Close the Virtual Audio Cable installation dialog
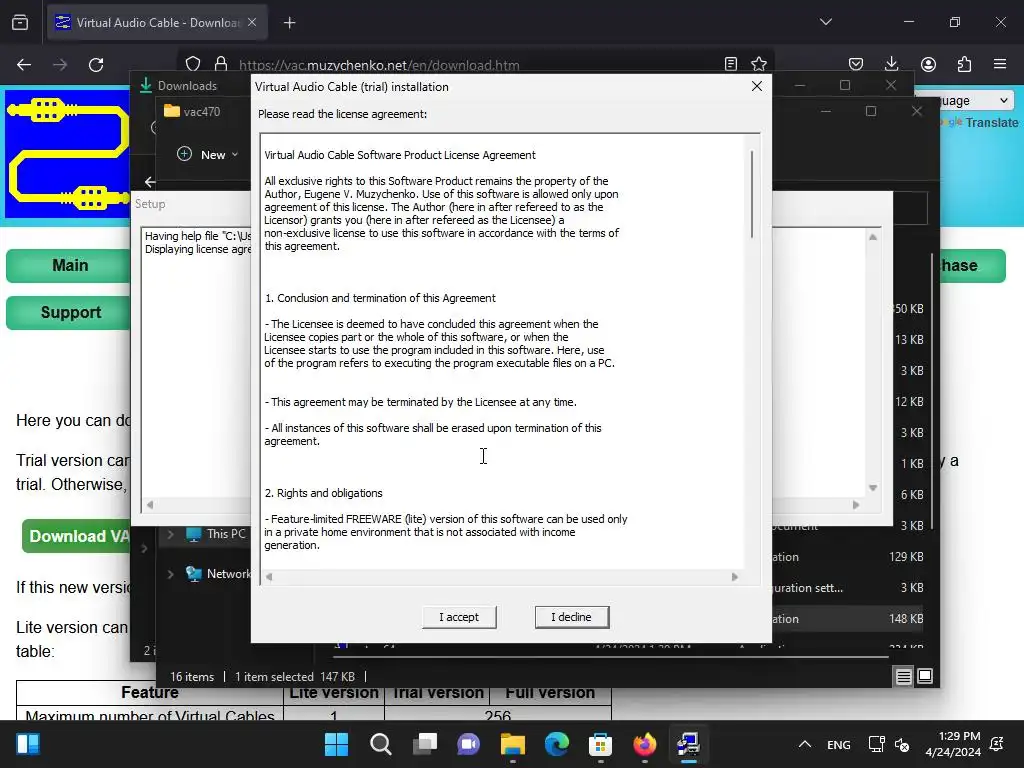This screenshot has width=1024, height=768. click(x=757, y=86)
